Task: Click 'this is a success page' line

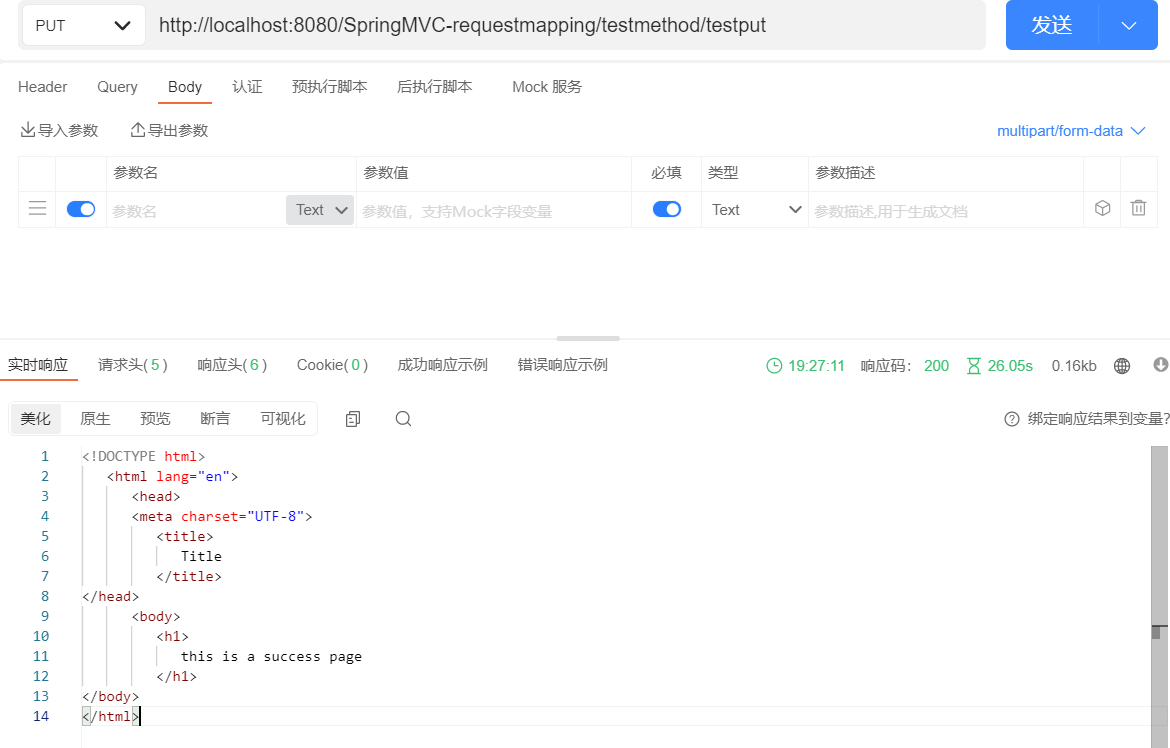Action: pos(271,656)
